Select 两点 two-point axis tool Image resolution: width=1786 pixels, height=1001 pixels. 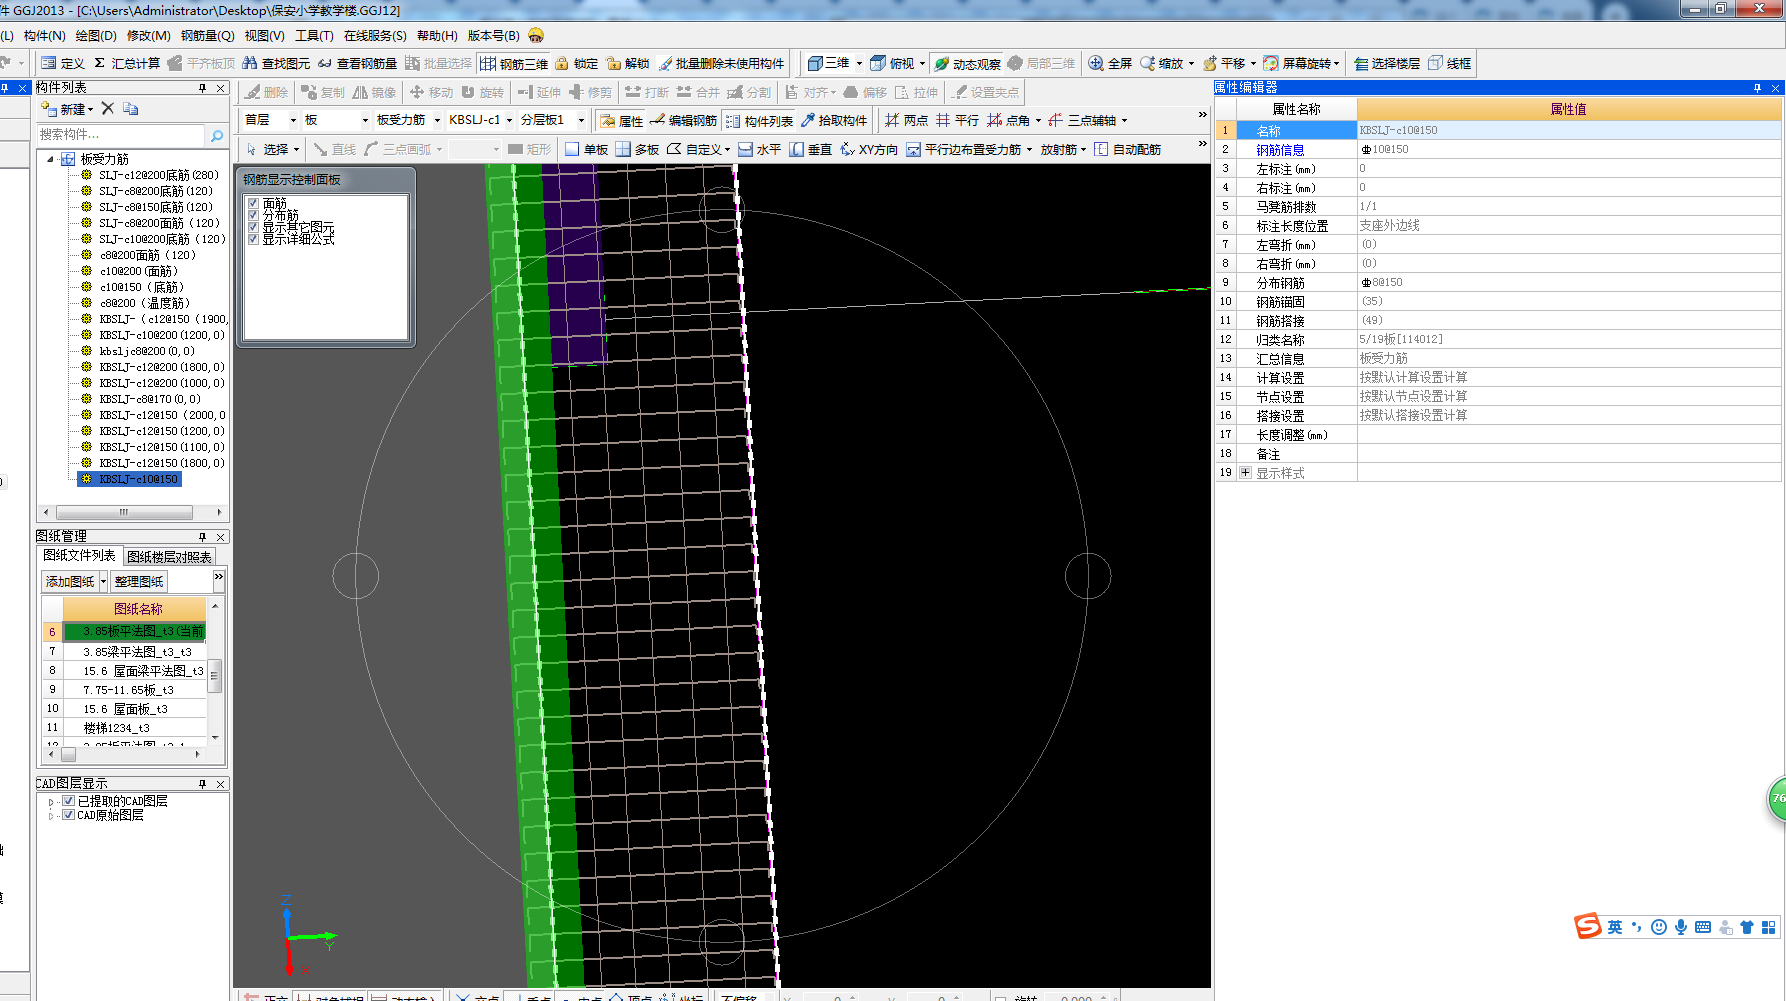click(906, 121)
